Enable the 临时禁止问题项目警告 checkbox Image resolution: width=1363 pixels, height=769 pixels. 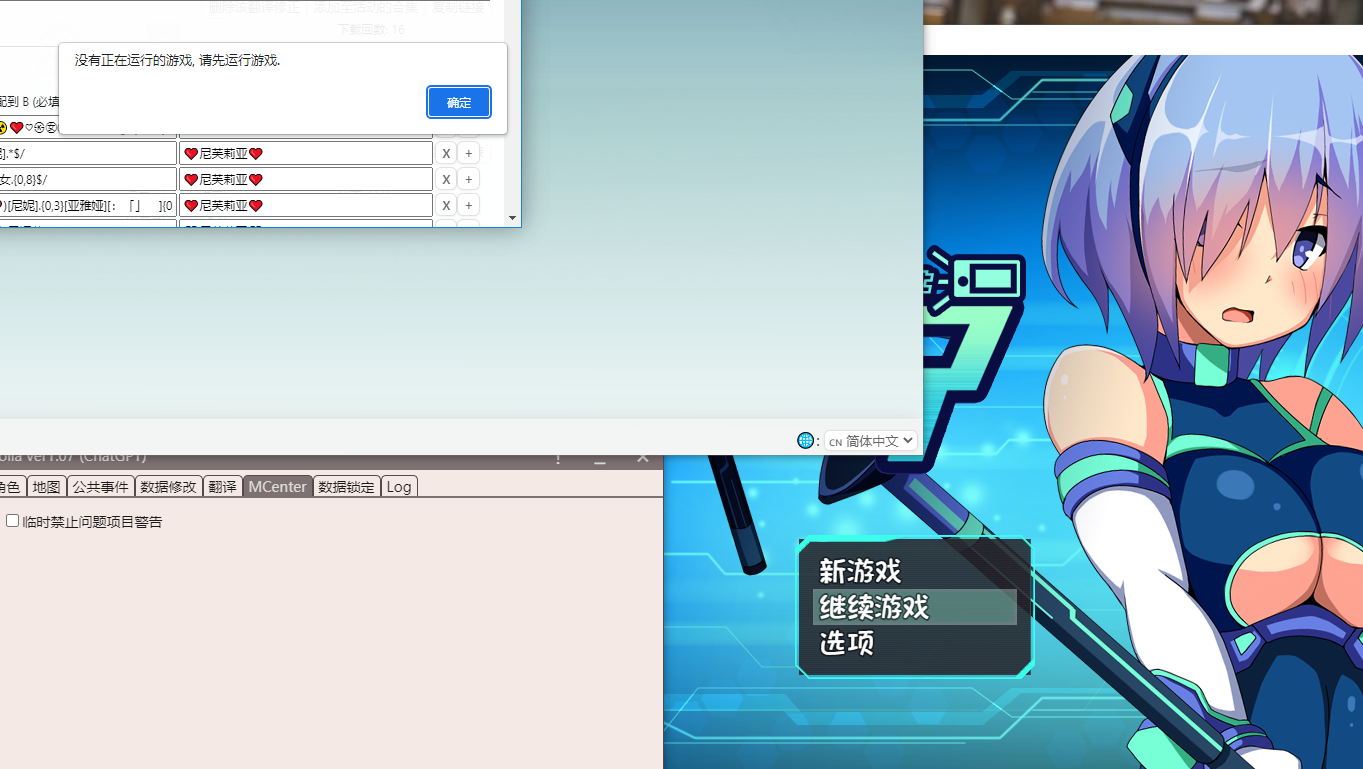click(x=12, y=520)
